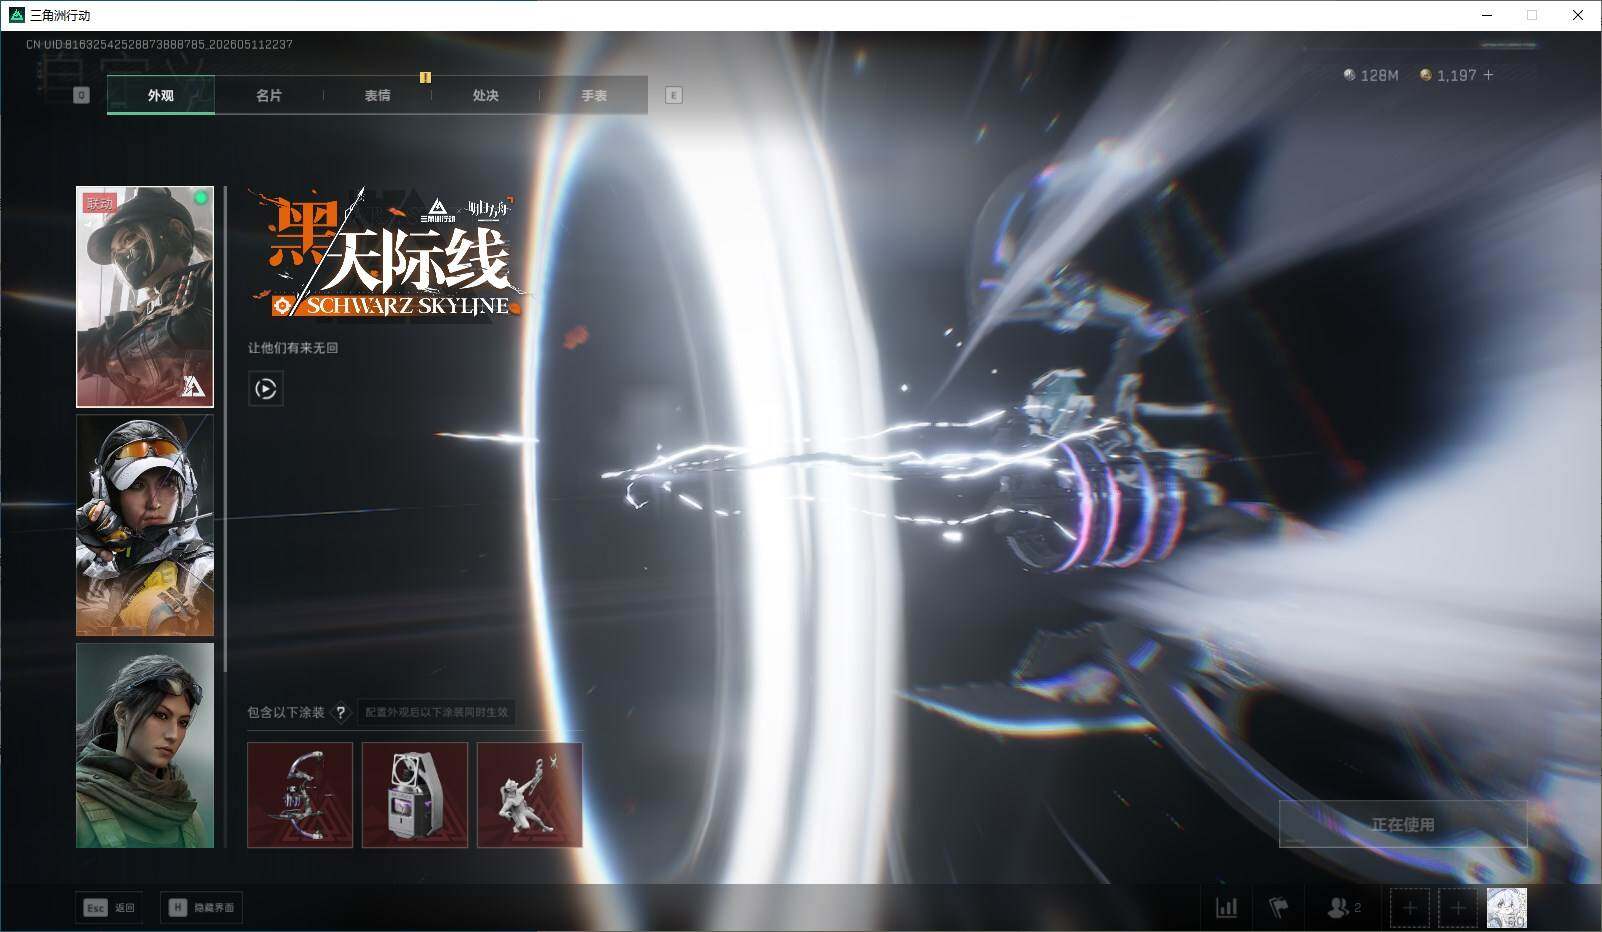Click the 黑天际线 SCHWARZ SKYLINE logo
This screenshot has height=932, width=1602.
coord(392,255)
